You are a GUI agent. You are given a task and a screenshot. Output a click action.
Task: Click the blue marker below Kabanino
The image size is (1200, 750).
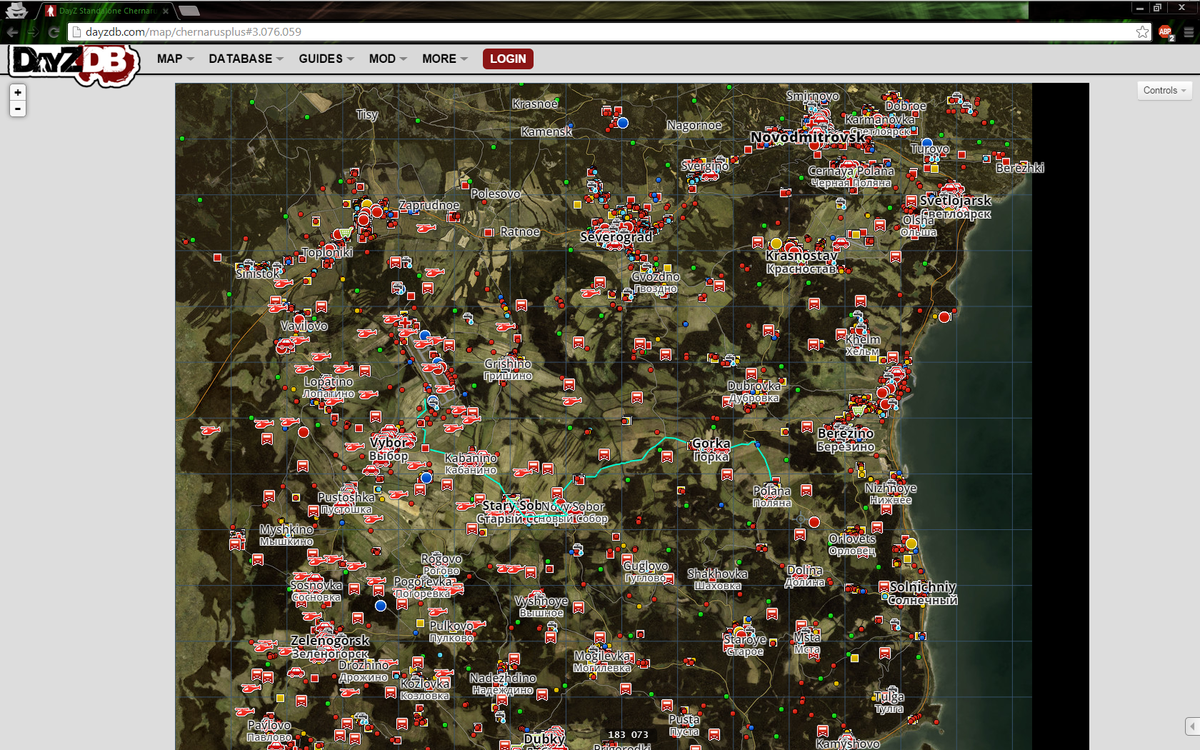tap(427, 478)
